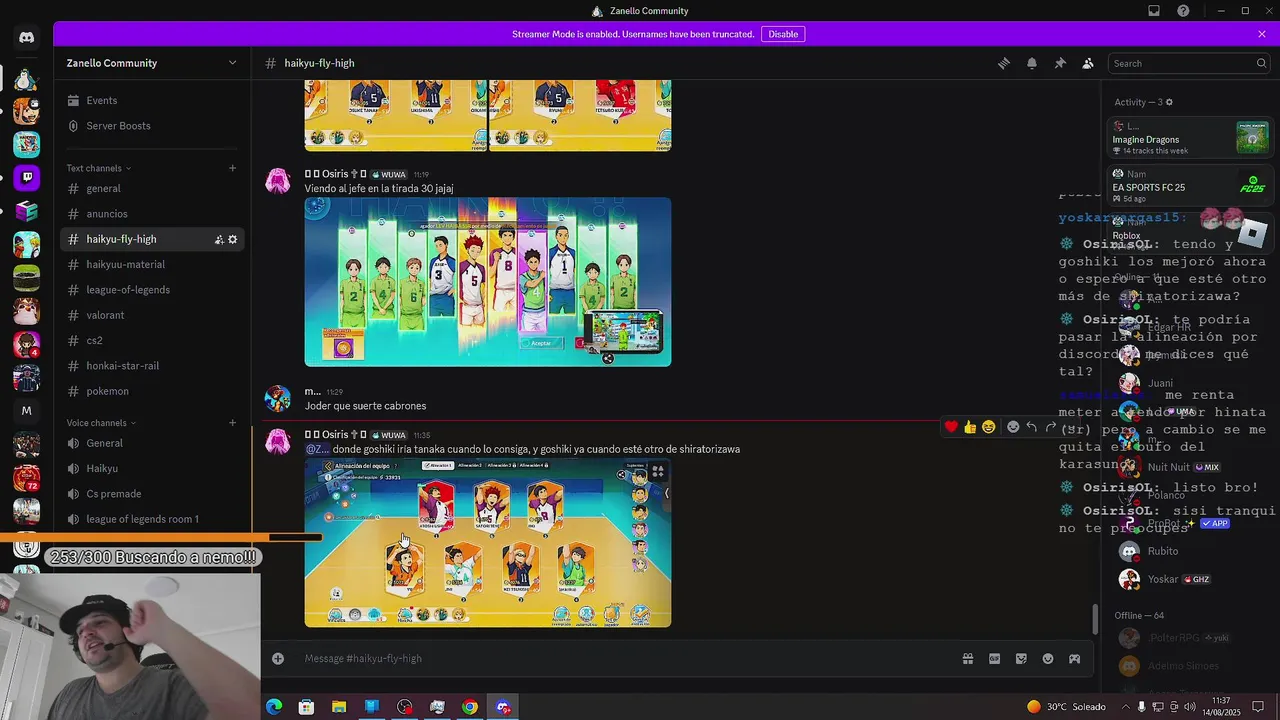Open Threads in channel header
The width and height of the screenshot is (1280, 720).
tap(1004, 63)
